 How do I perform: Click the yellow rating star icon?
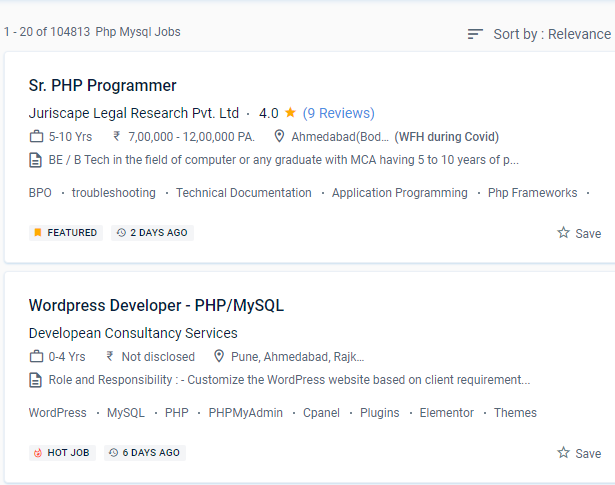point(290,113)
